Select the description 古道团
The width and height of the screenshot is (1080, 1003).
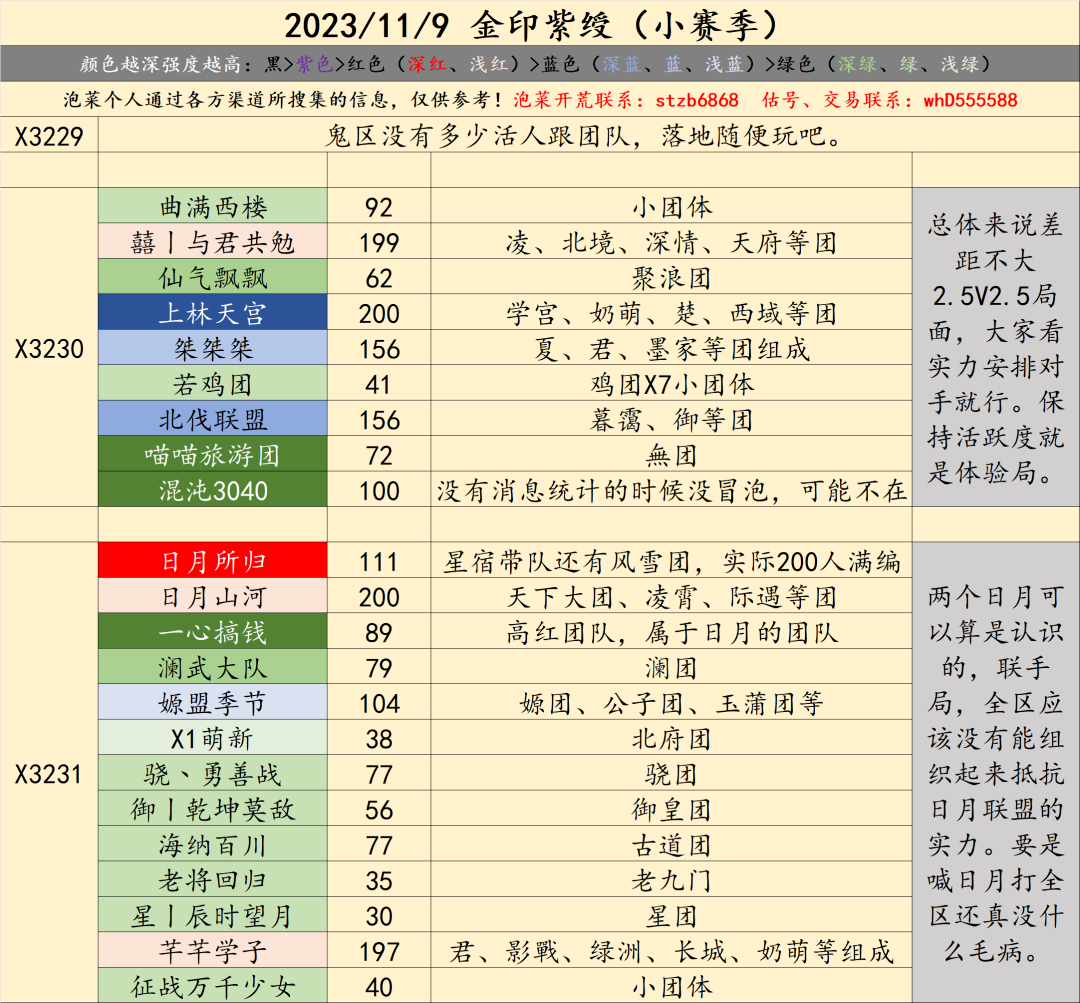pyautogui.click(x=672, y=845)
